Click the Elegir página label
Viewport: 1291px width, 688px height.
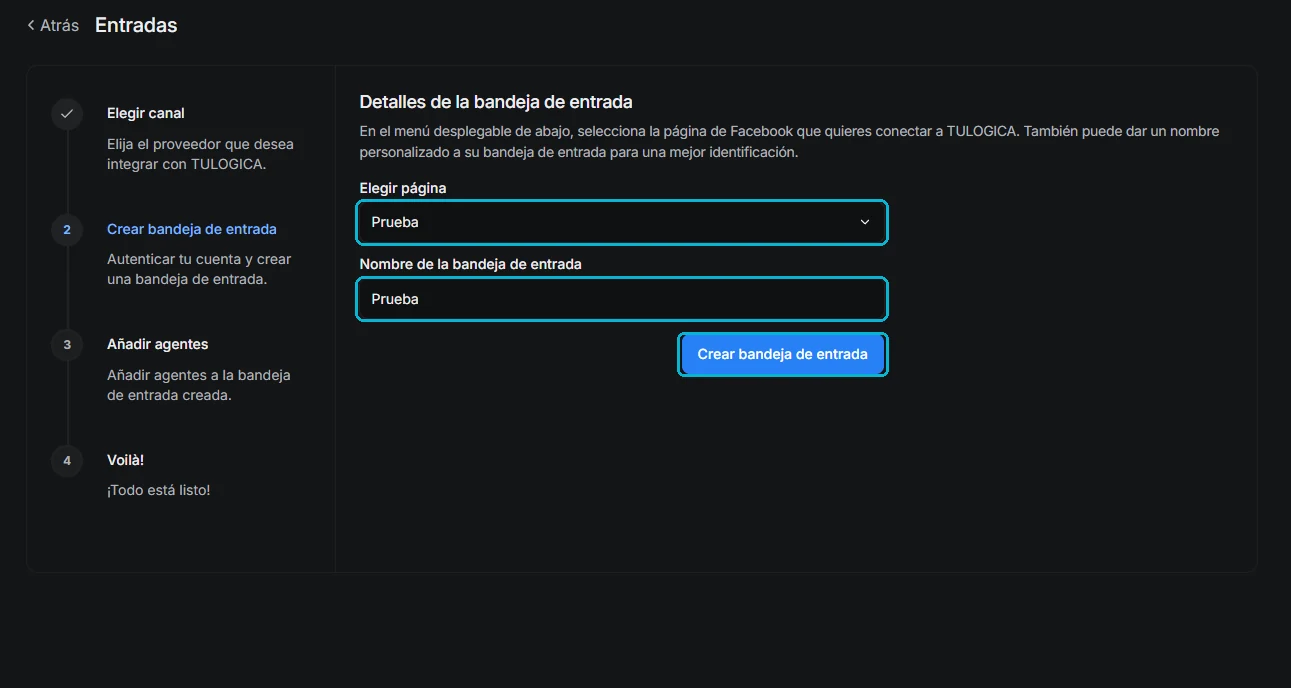[x=403, y=188]
